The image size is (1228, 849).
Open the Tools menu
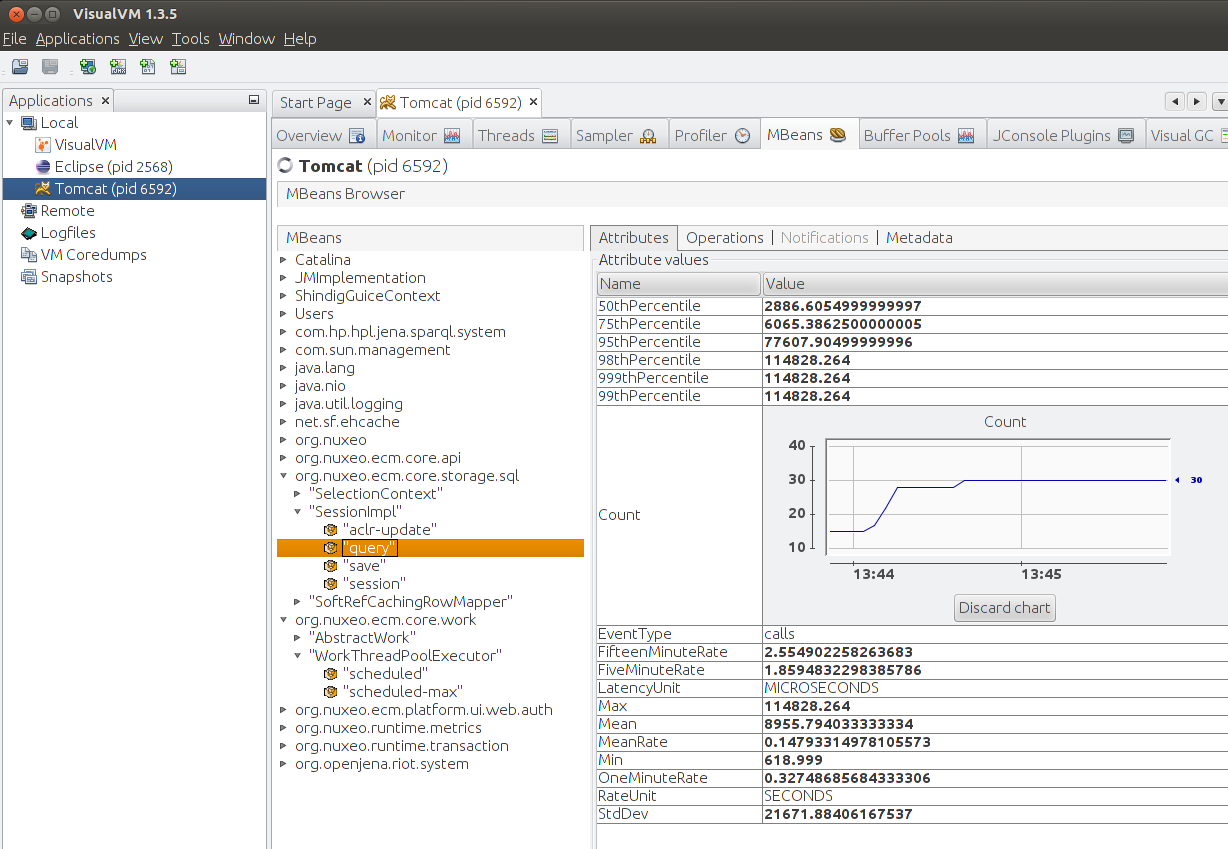pos(190,39)
